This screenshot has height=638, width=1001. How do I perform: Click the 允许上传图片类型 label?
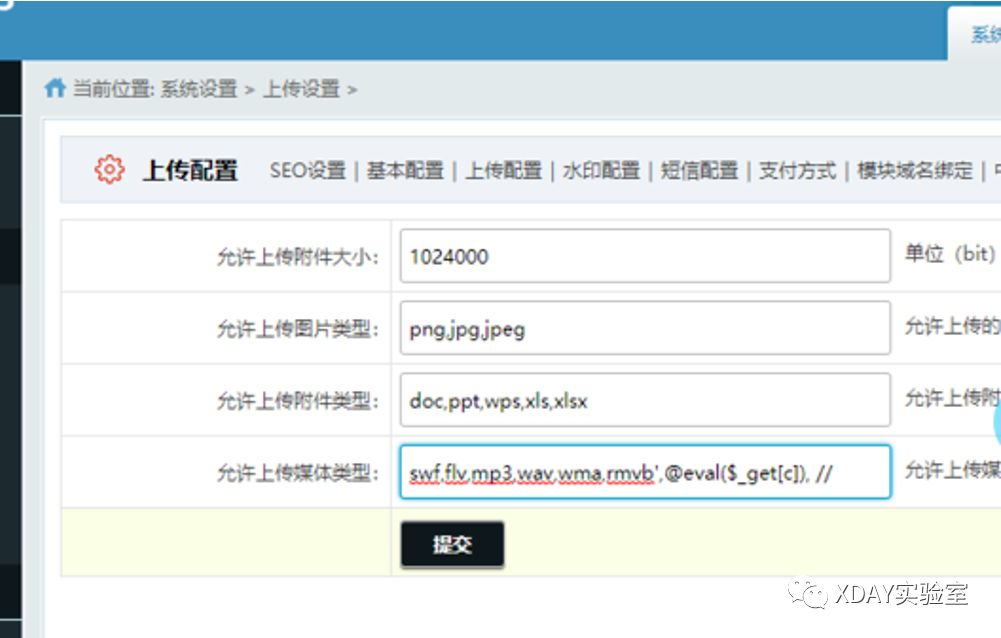(x=298, y=329)
